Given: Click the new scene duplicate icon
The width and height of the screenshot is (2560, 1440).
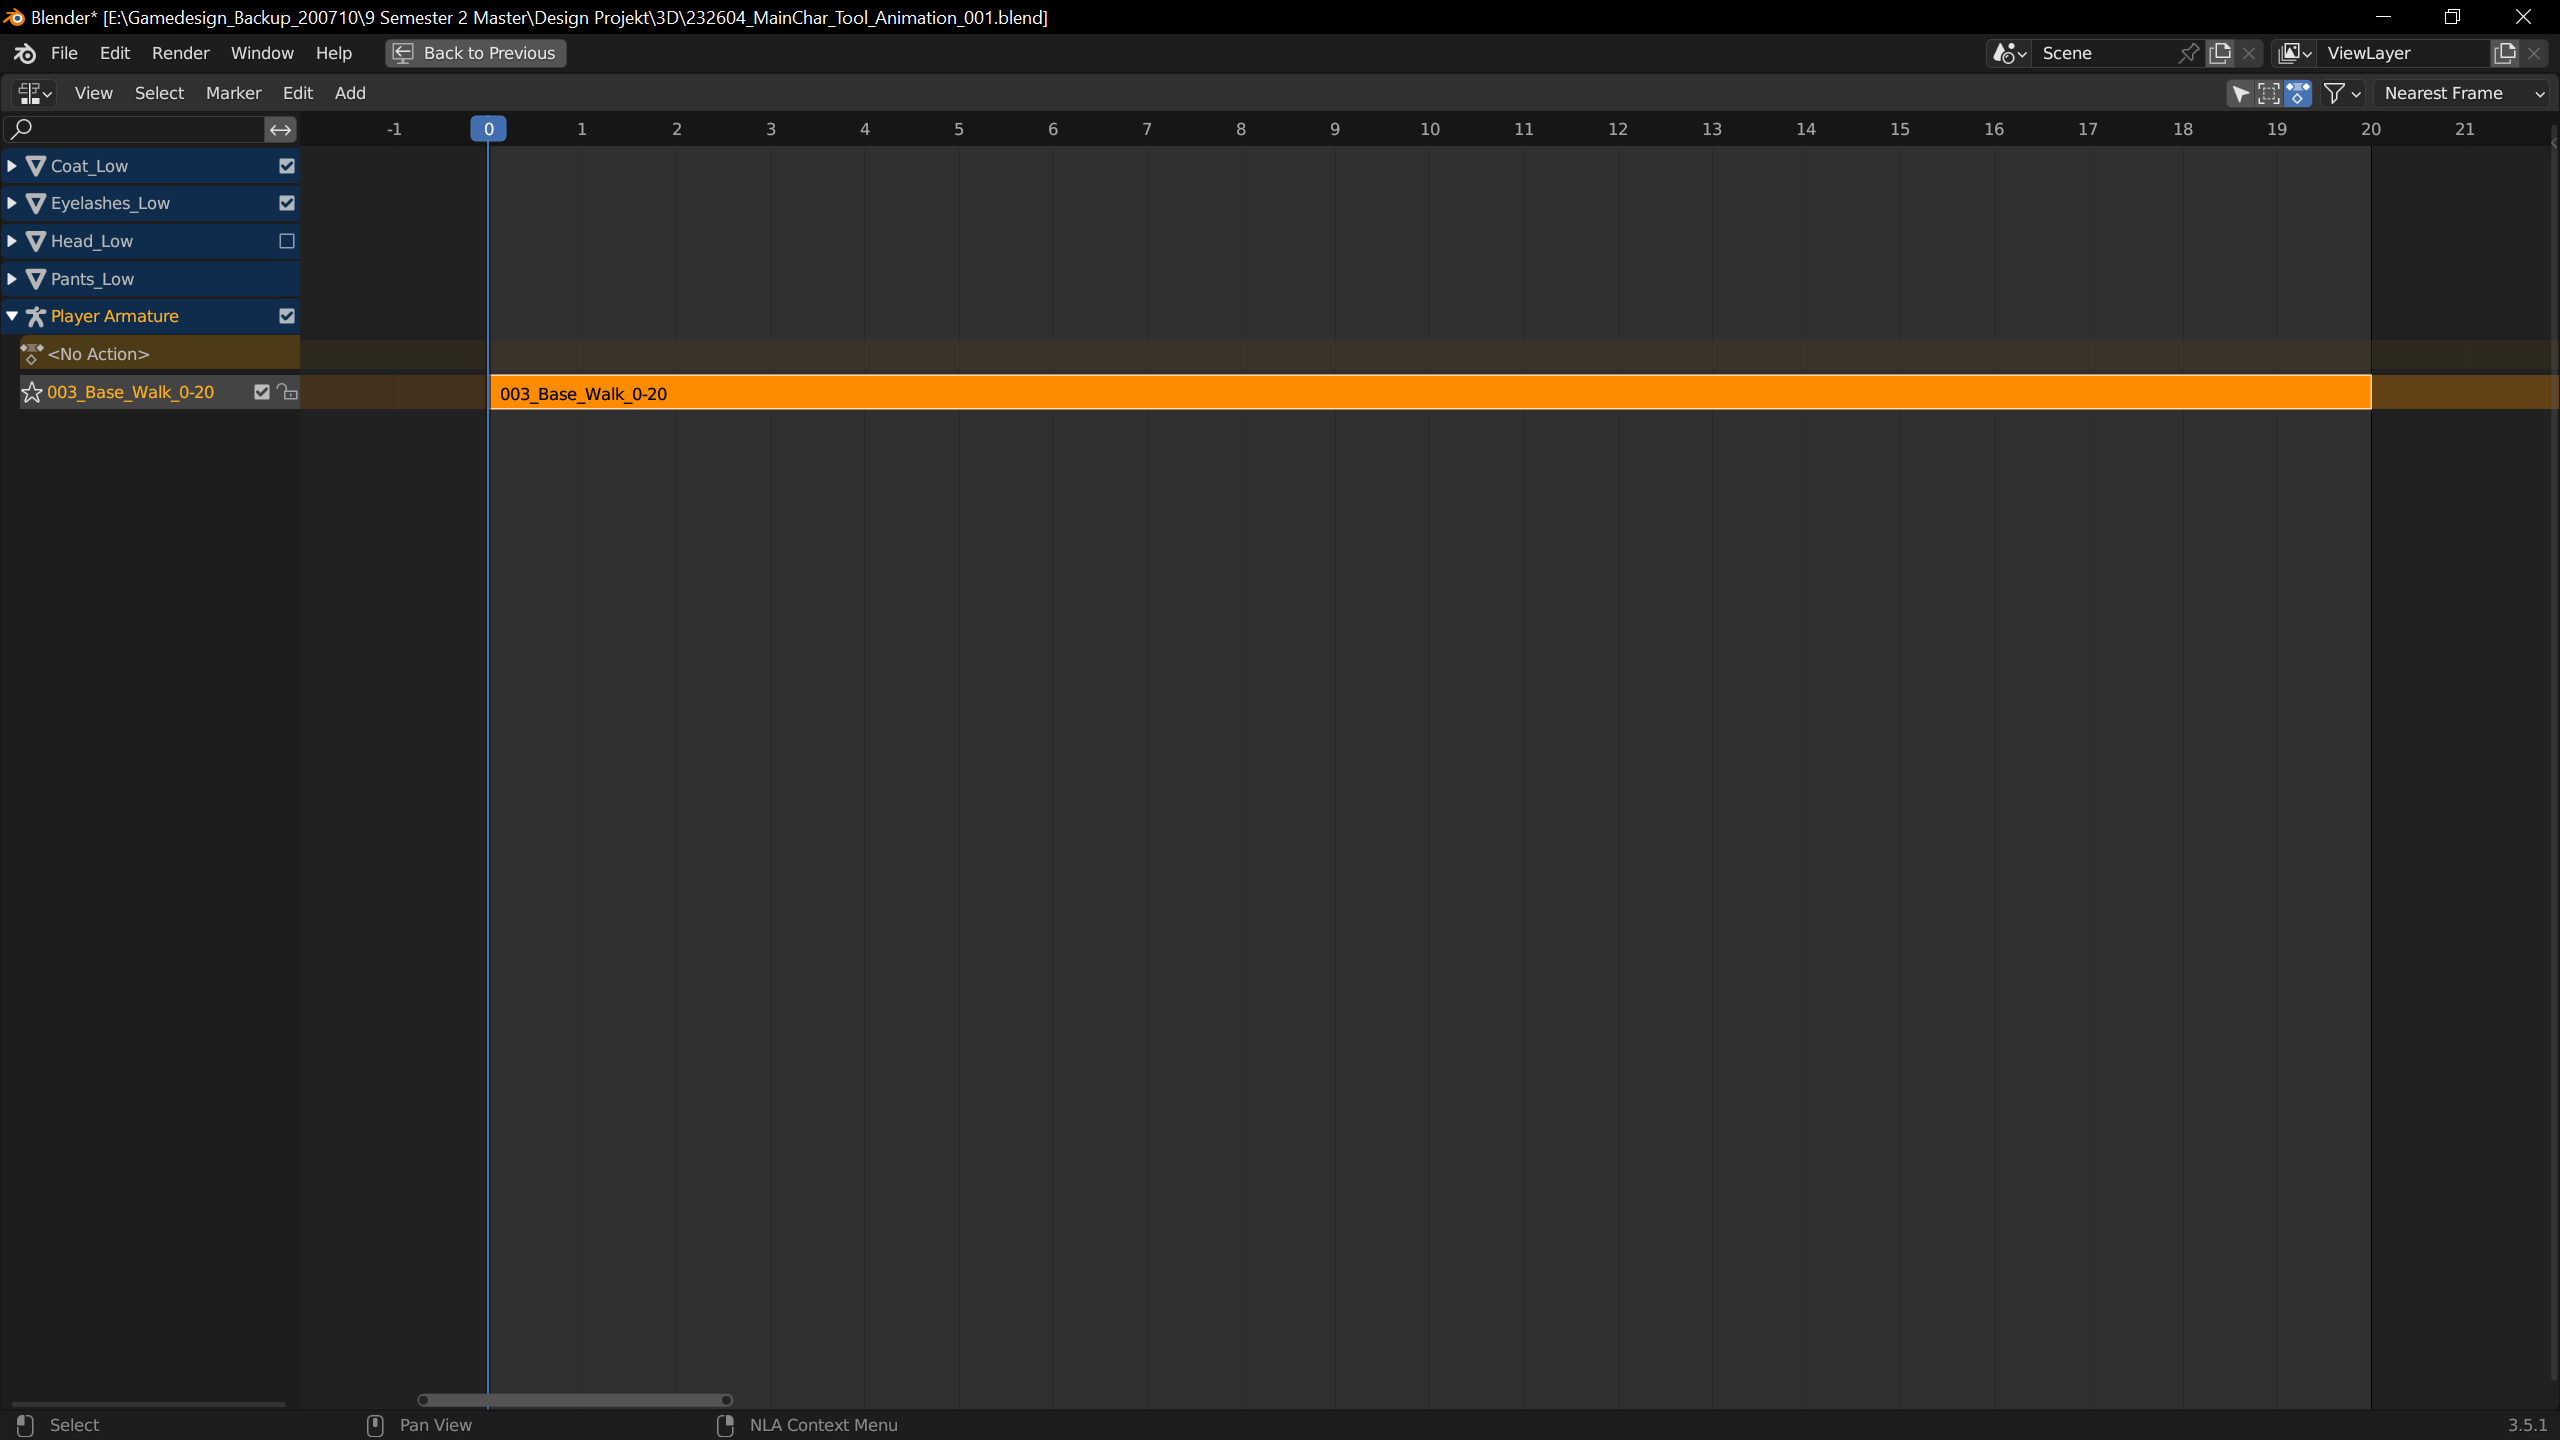Looking at the screenshot, I should [x=2220, y=53].
